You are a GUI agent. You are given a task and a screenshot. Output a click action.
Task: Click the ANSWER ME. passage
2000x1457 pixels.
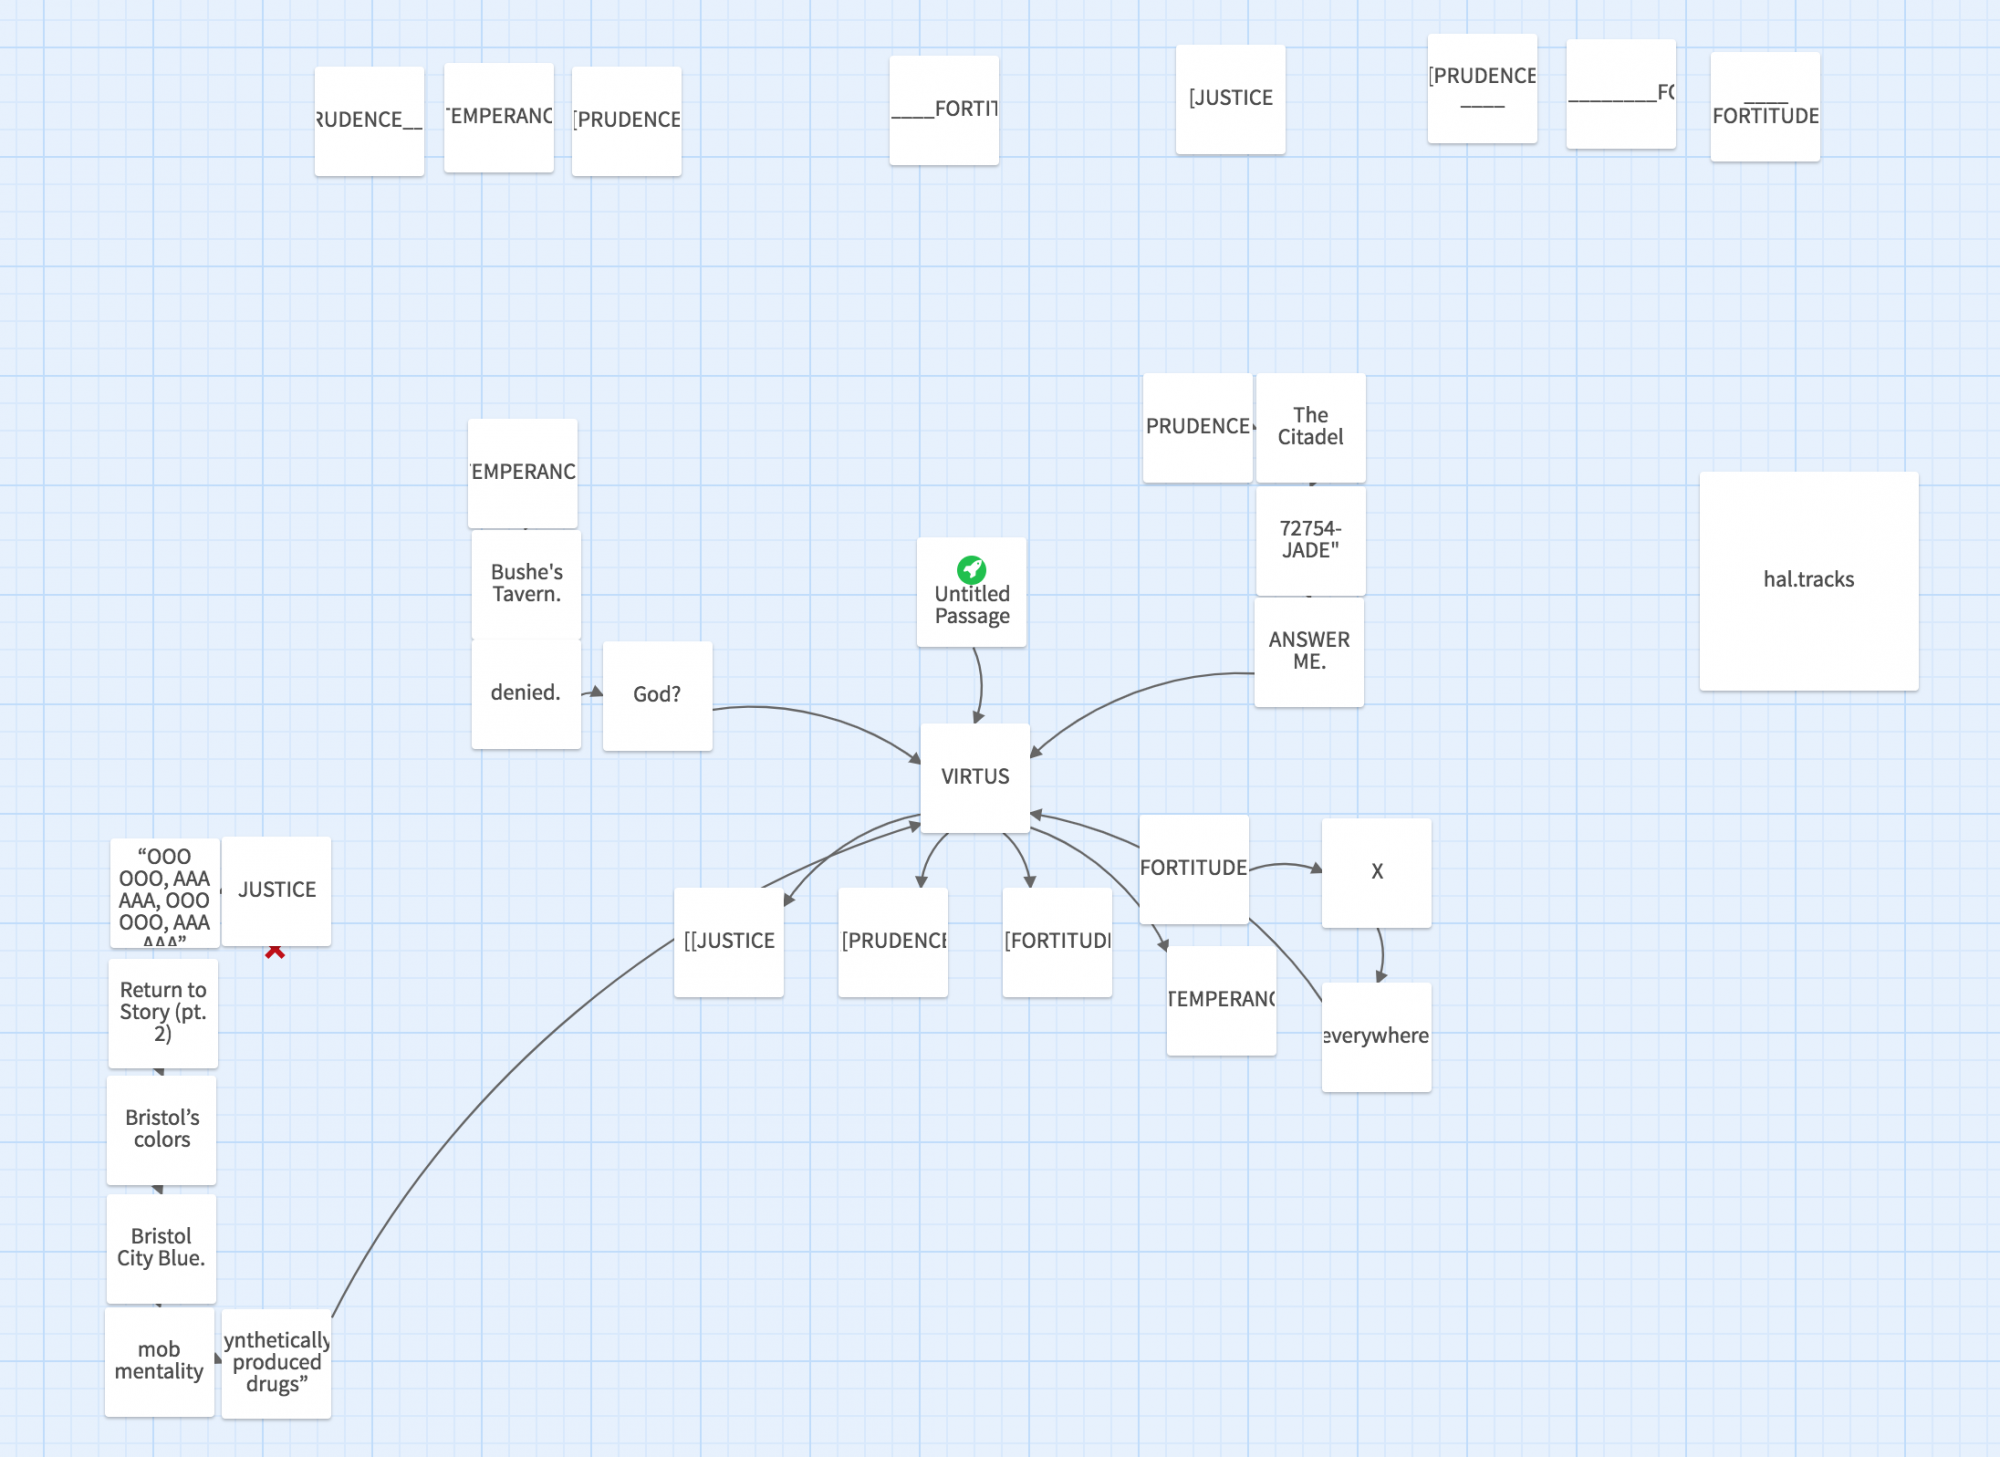click(x=1309, y=652)
